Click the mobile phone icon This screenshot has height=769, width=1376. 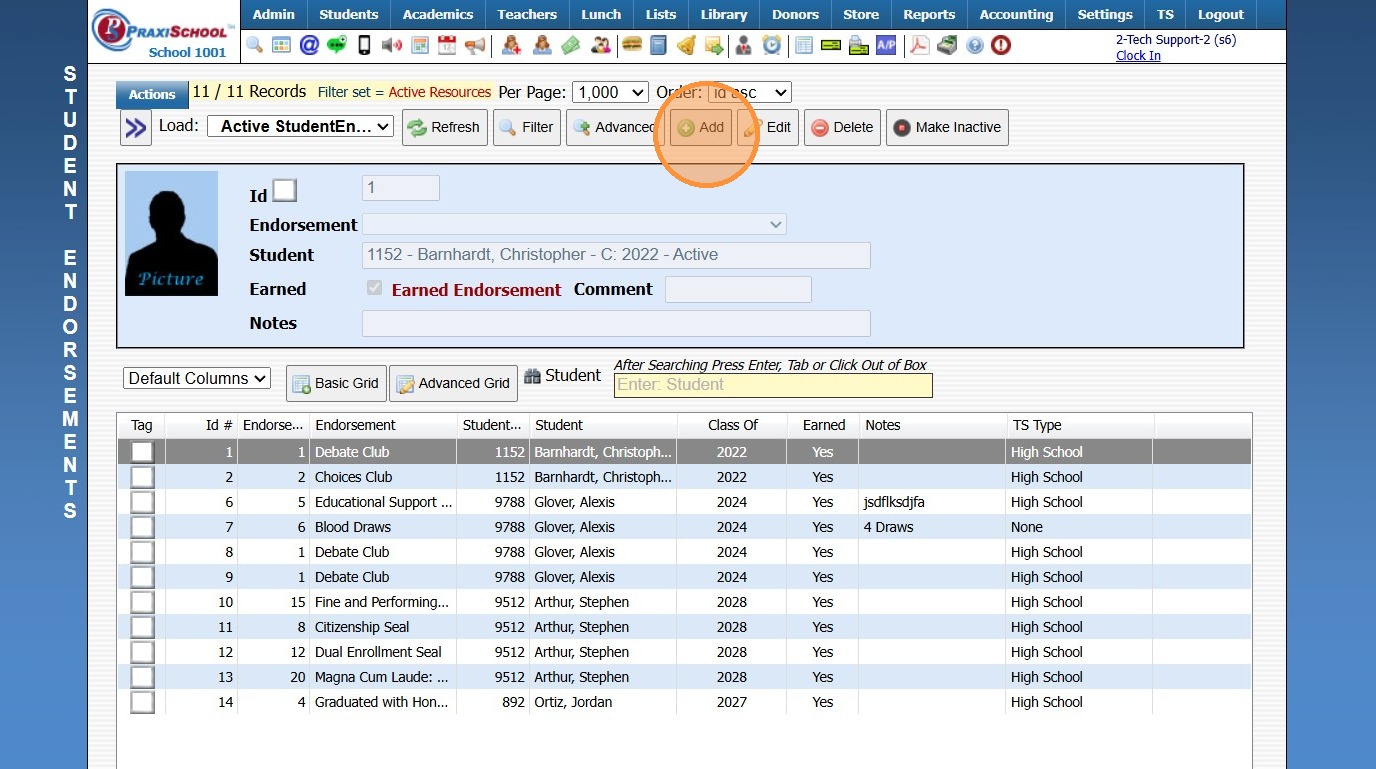pyautogui.click(x=365, y=45)
